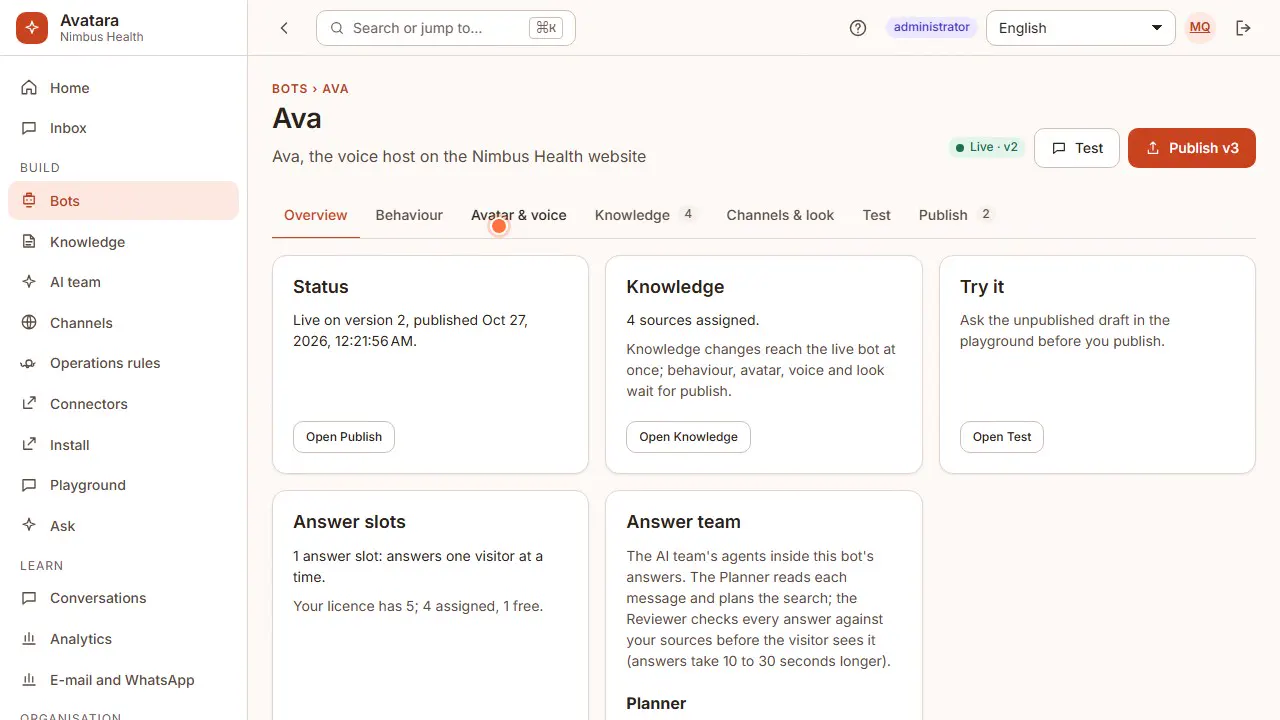
Task: Click the AI team sparkle icon
Action: tap(29, 282)
